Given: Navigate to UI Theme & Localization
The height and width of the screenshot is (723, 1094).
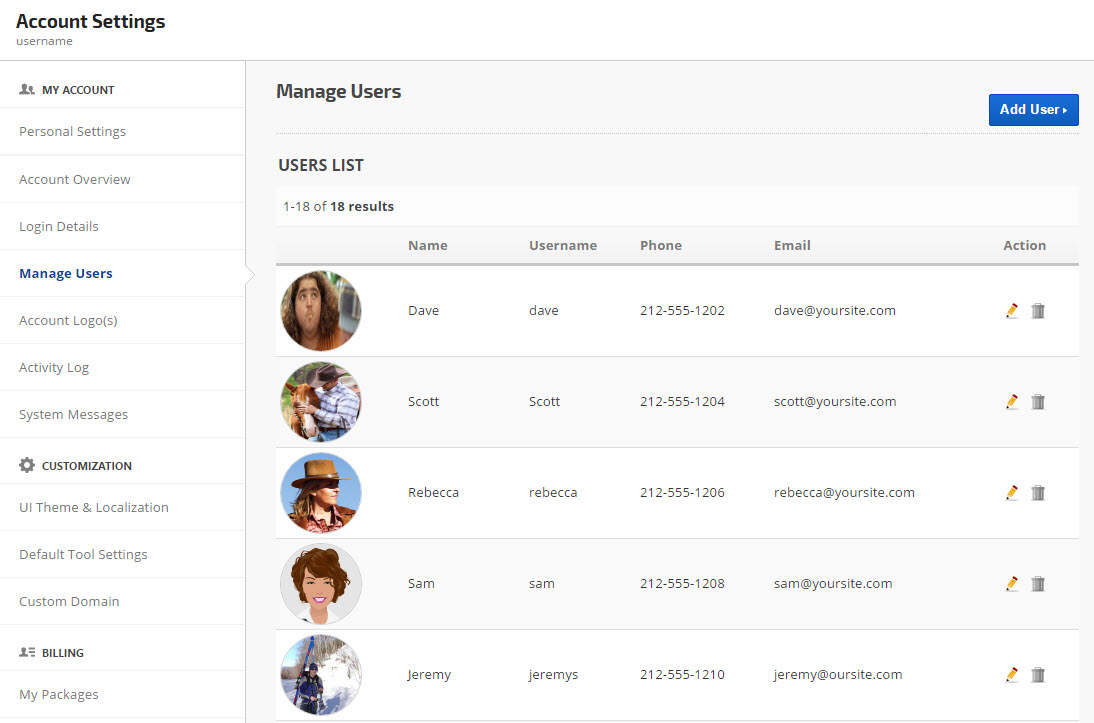Looking at the screenshot, I should pos(94,508).
